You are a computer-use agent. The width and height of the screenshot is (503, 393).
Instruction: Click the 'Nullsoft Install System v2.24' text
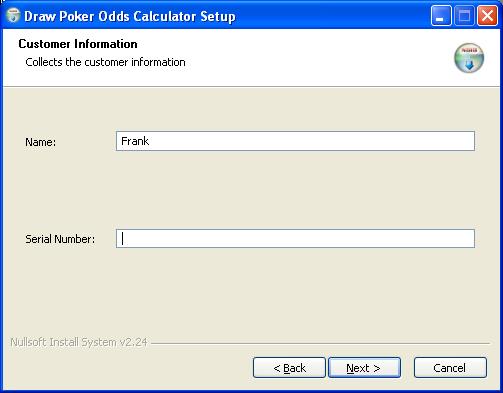tap(79, 342)
